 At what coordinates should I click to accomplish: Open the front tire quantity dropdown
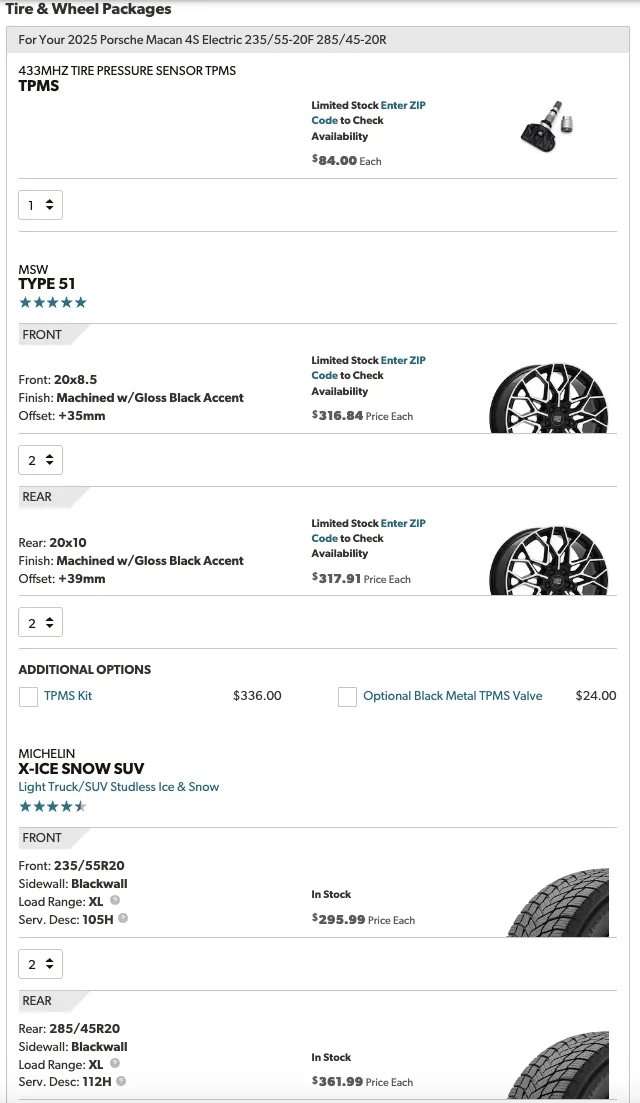pyautogui.click(x=41, y=964)
